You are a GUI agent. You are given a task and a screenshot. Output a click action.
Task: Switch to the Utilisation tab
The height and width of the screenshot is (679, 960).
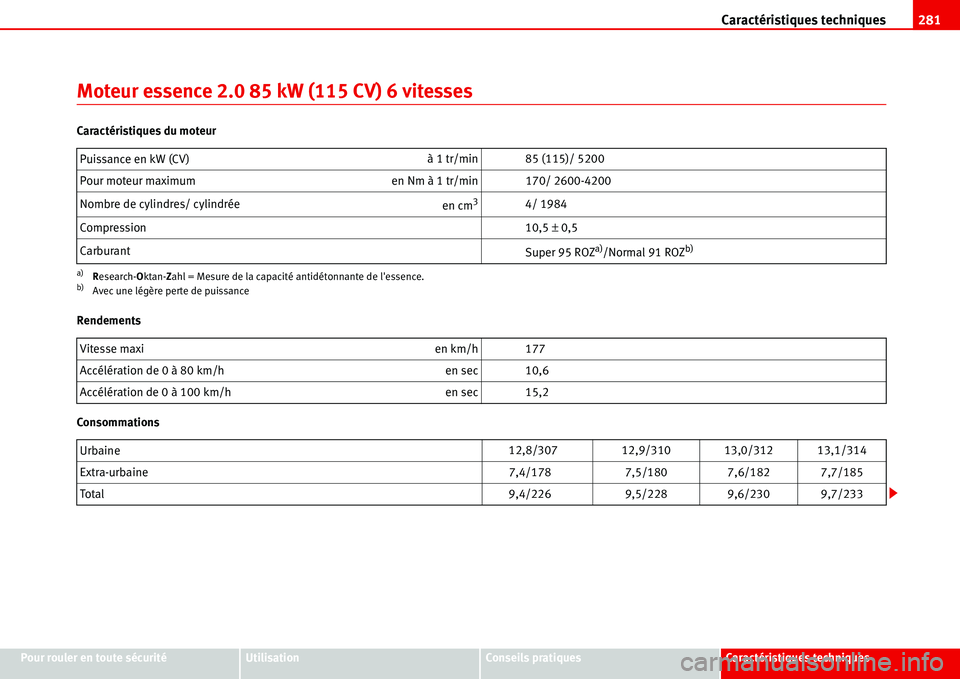pyautogui.click(x=359, y=664)
